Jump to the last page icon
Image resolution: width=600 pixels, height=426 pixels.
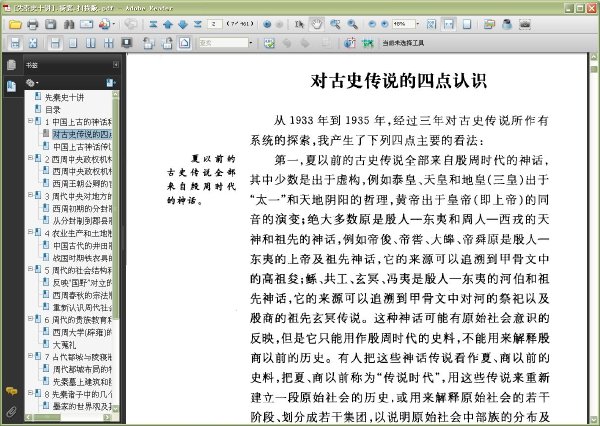[197, 24]
